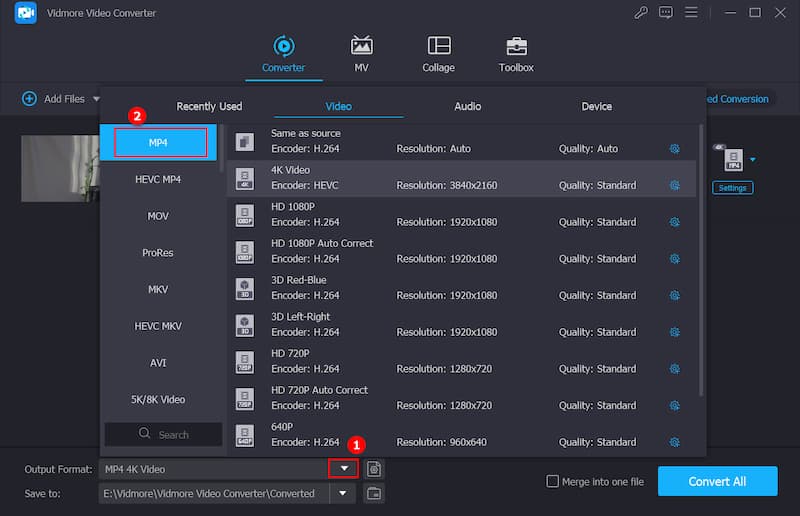Select the Recently Used tab
800x516 pixels.
click(x=209, y=106)
